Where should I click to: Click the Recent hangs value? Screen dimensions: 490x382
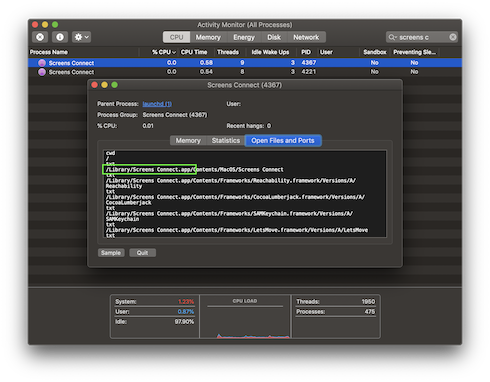click(269, 126)
